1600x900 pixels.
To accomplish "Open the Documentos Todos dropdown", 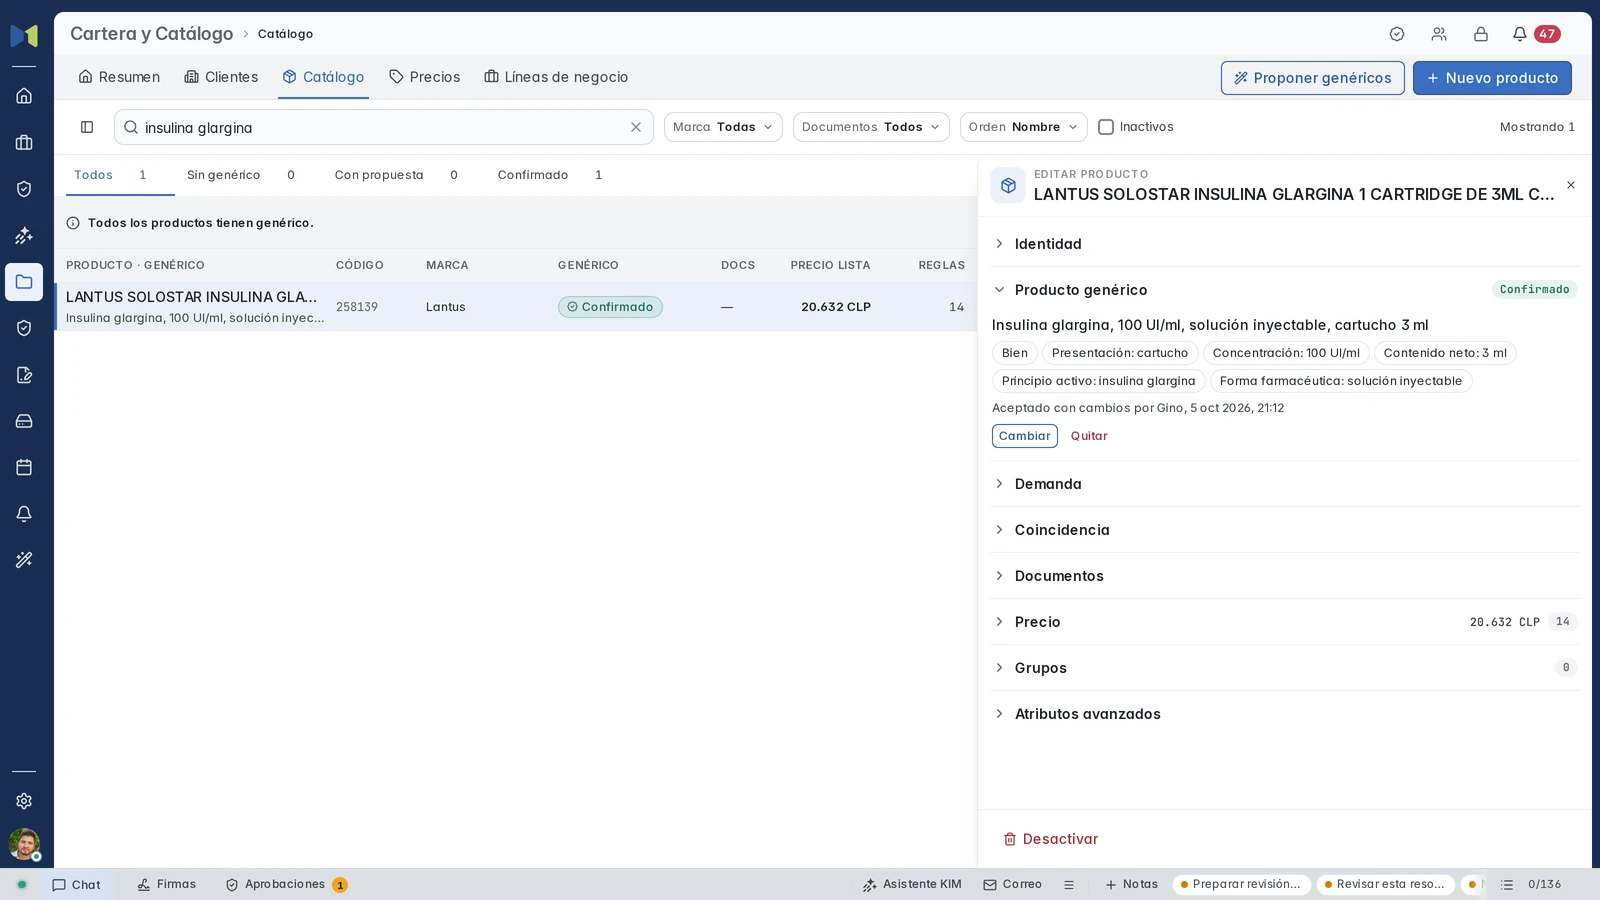I will pos(871,127).
